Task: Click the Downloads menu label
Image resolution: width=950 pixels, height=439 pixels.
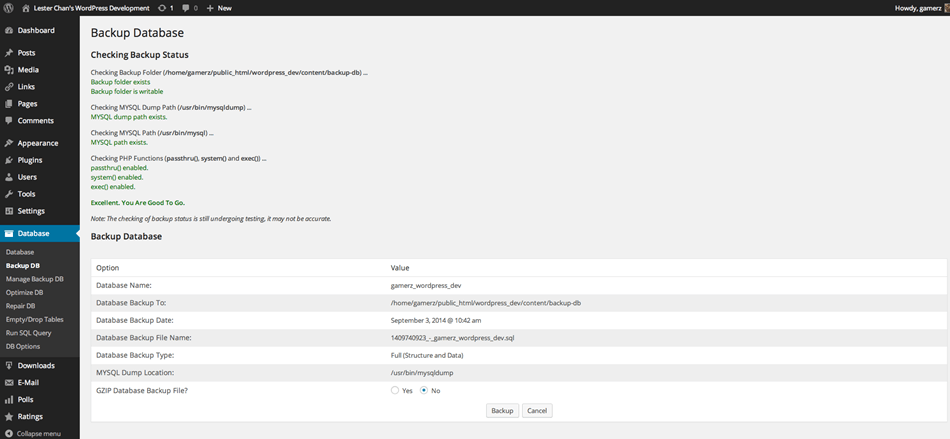Action: click(36, 366)
